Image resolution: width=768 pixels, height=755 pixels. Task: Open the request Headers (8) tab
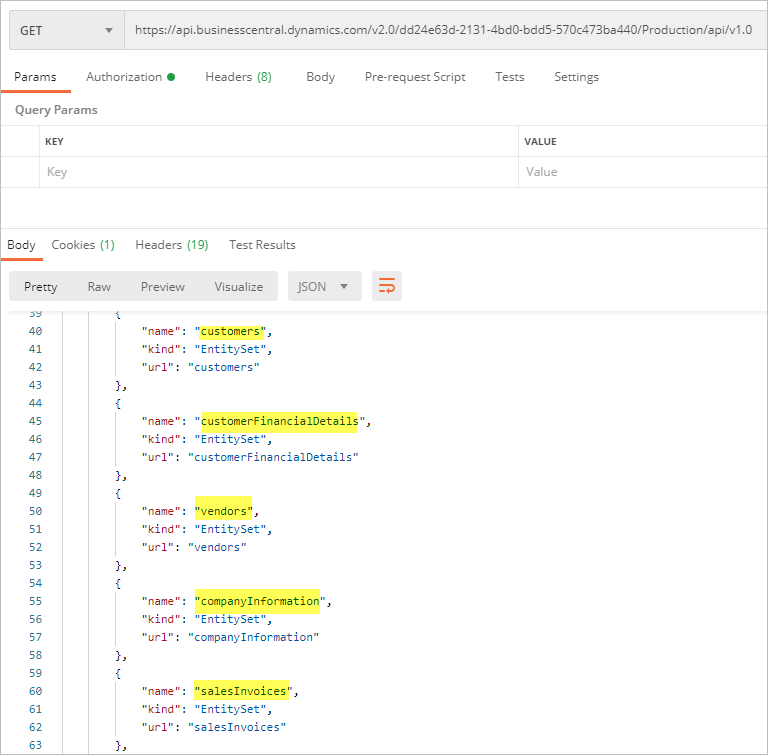pos(238,77)
